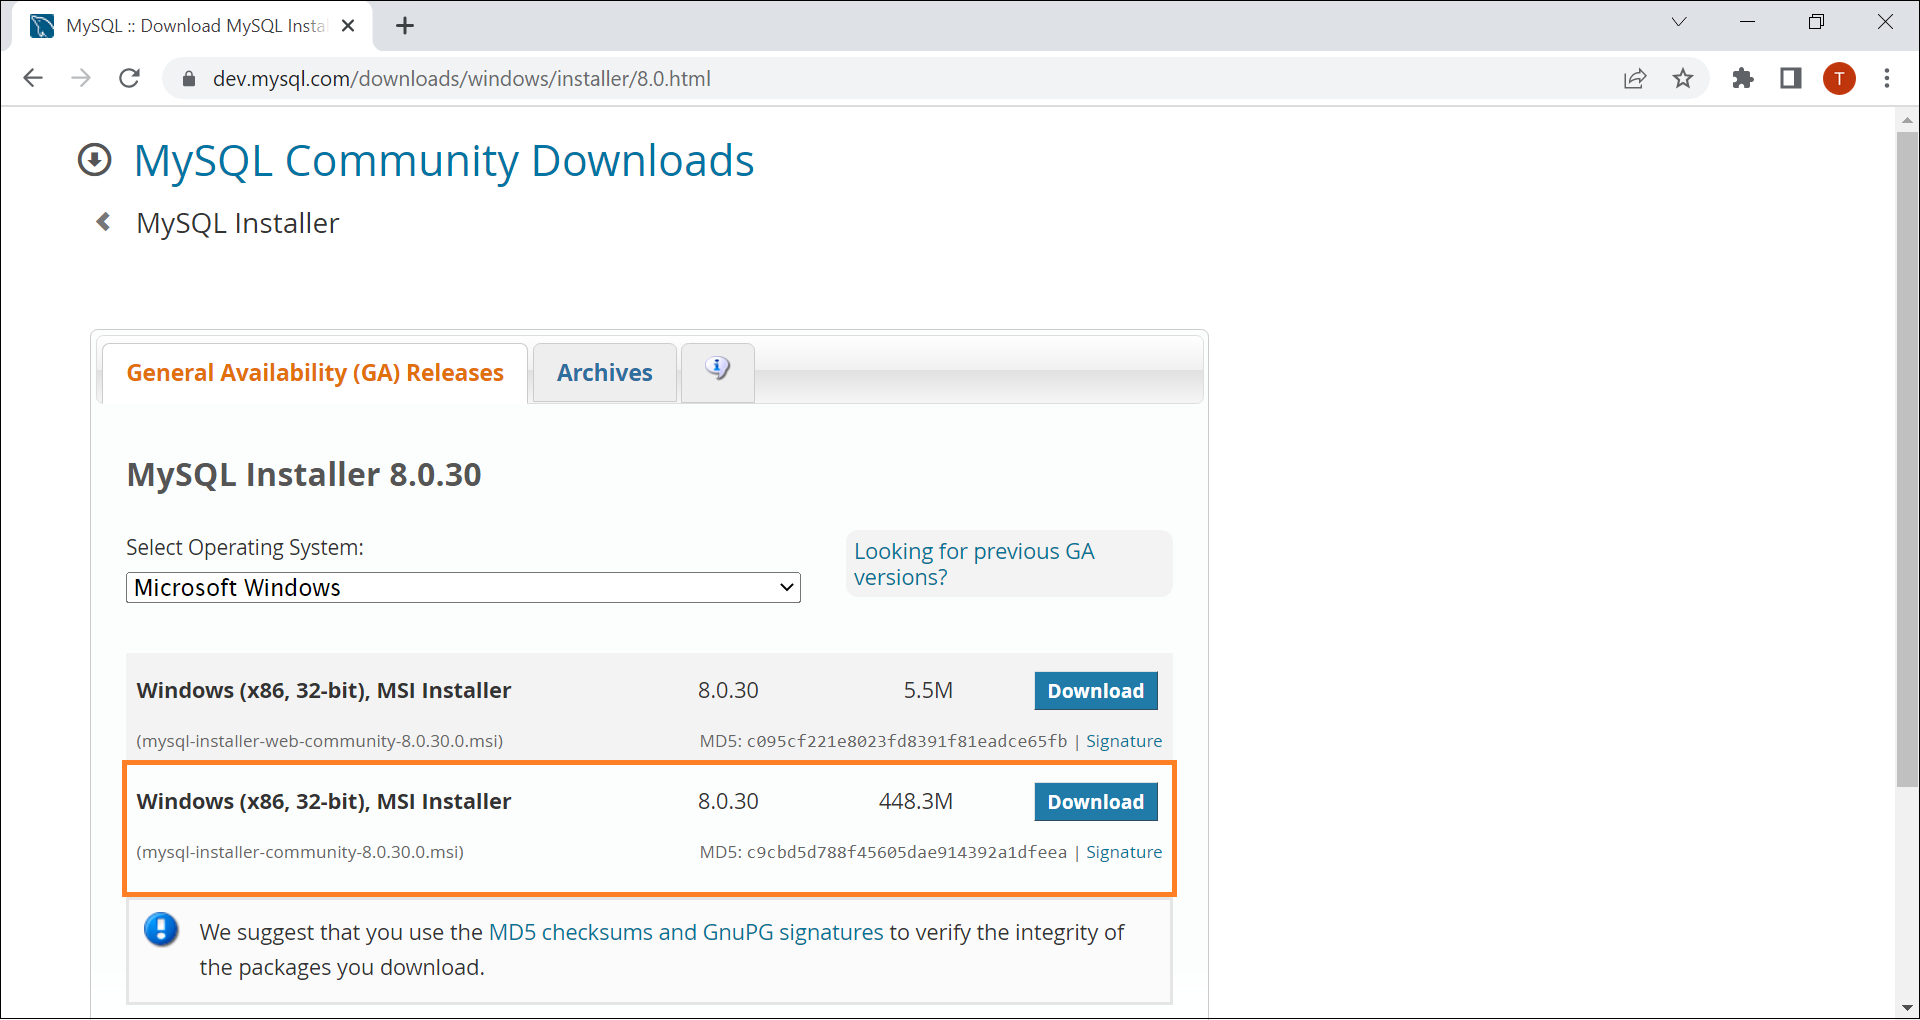Click the MySQL dolphin tab favicon
1920x1020 pixels.
(x=42, y=26)
